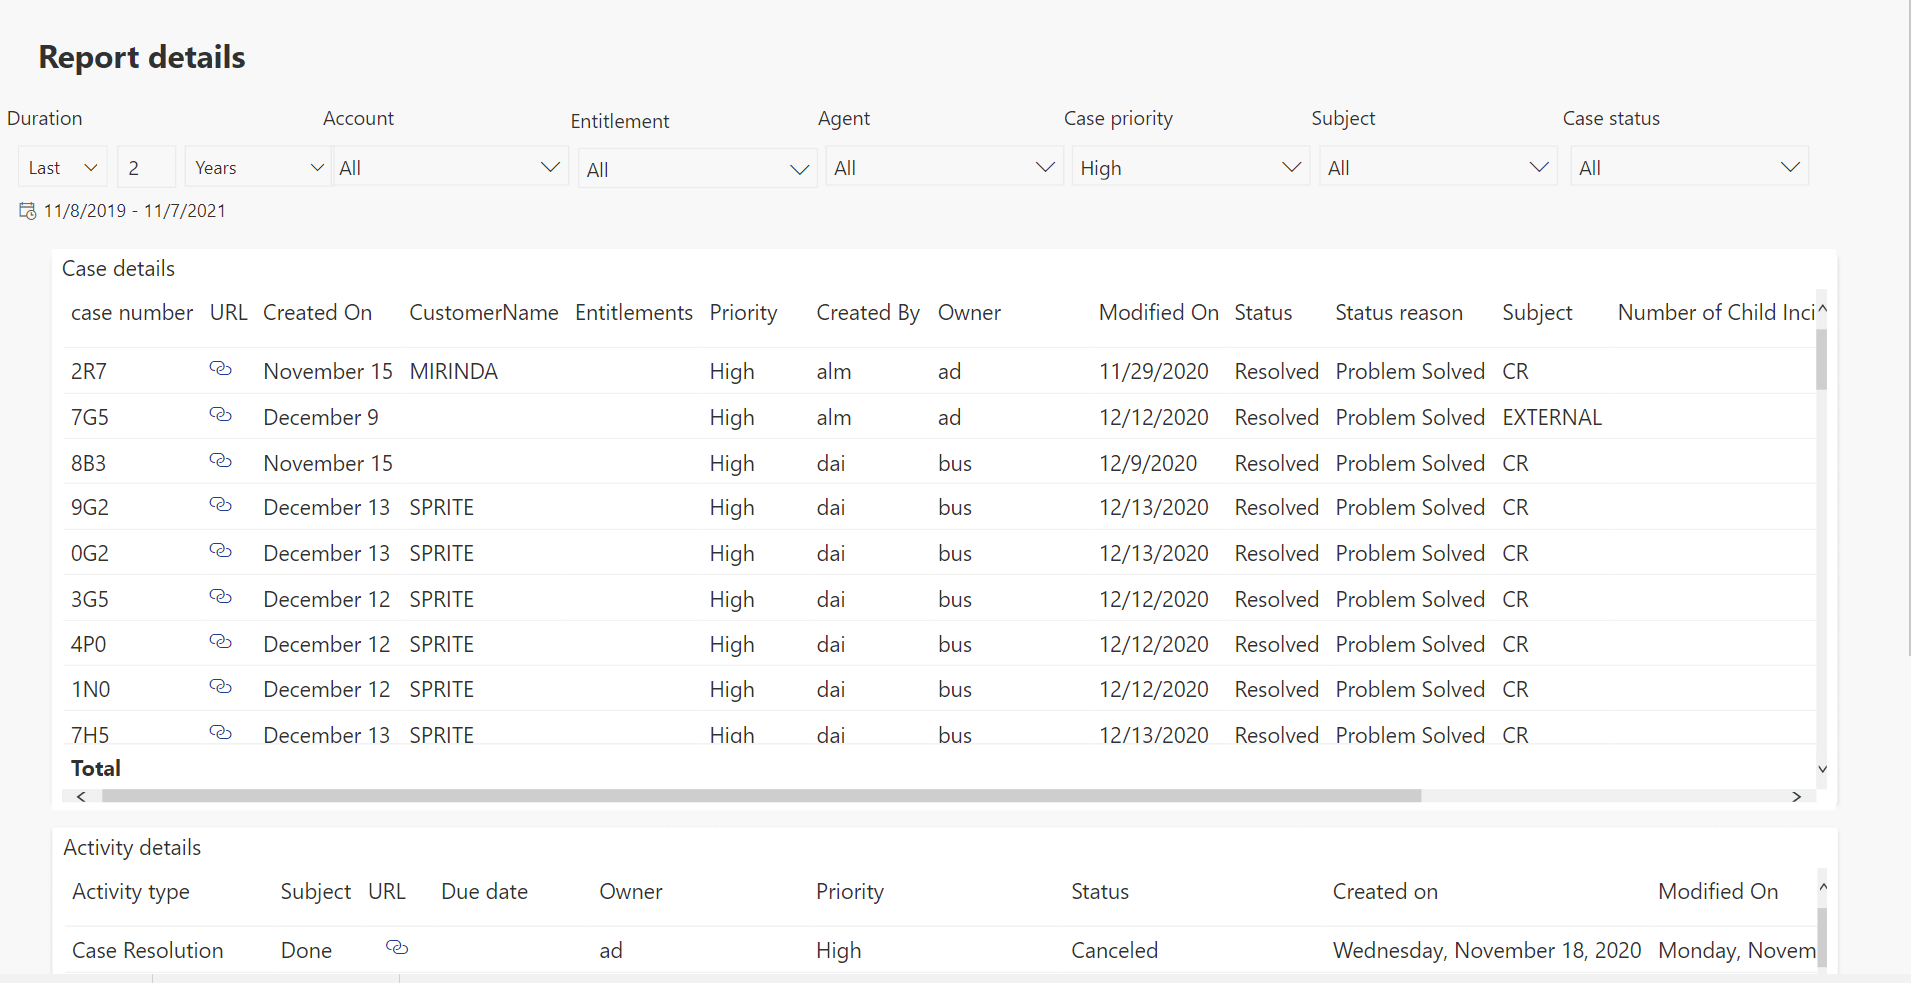
Task: Select the December 9 created date cell
Action: coord(321,418)
